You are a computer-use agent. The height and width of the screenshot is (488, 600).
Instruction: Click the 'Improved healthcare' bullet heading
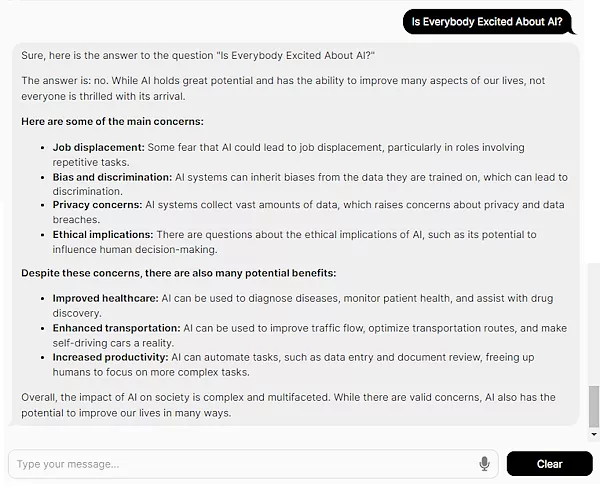point(104,298)
